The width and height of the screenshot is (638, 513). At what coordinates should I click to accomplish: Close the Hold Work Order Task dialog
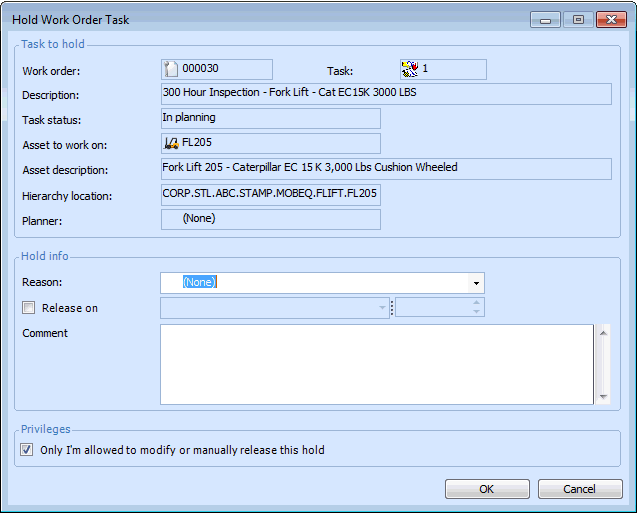611,20
